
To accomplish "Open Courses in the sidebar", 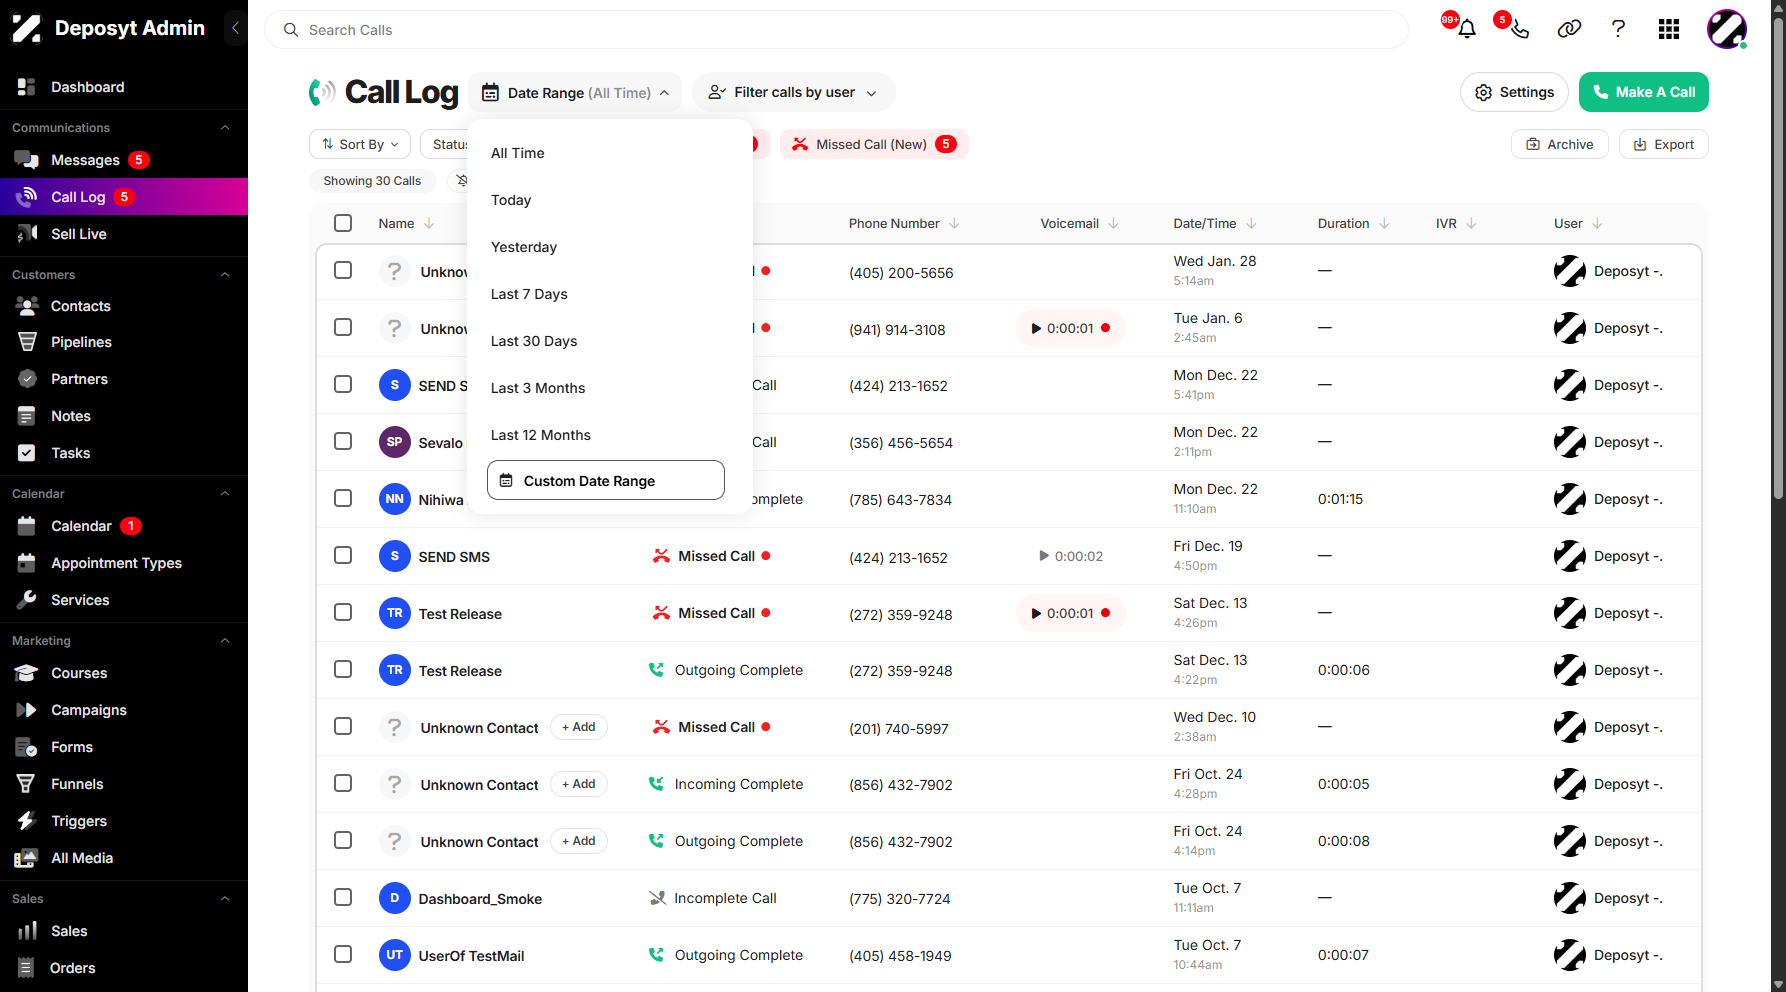I will [x=79, y=673].
